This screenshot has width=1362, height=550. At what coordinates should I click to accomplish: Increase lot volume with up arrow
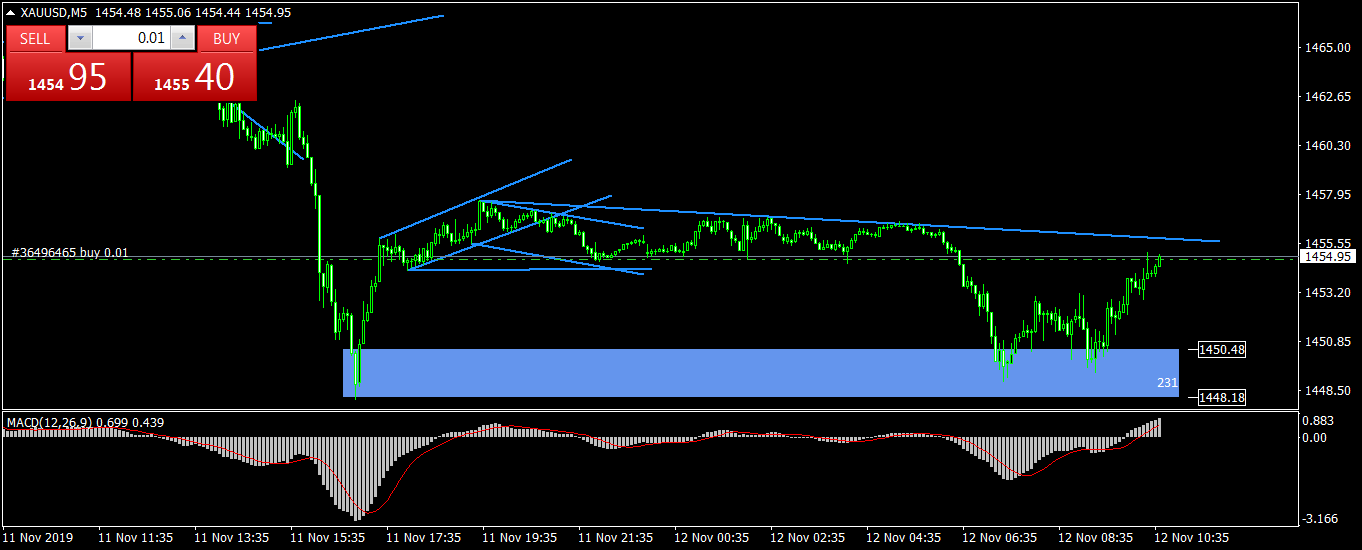tap(182, 39)
